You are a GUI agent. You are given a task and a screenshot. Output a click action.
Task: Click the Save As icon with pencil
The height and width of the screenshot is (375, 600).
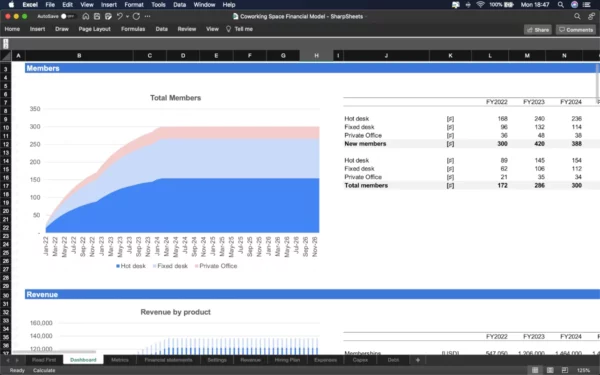(108, 16)
